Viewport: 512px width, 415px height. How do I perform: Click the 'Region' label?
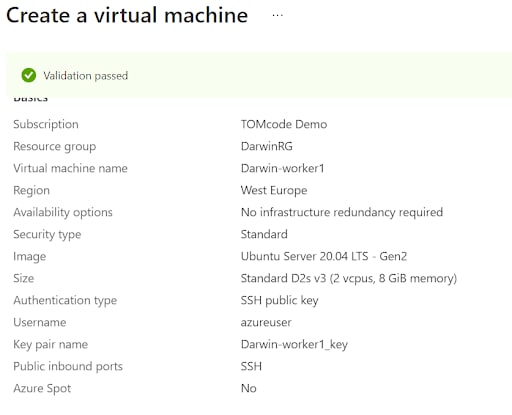(32, 190)
